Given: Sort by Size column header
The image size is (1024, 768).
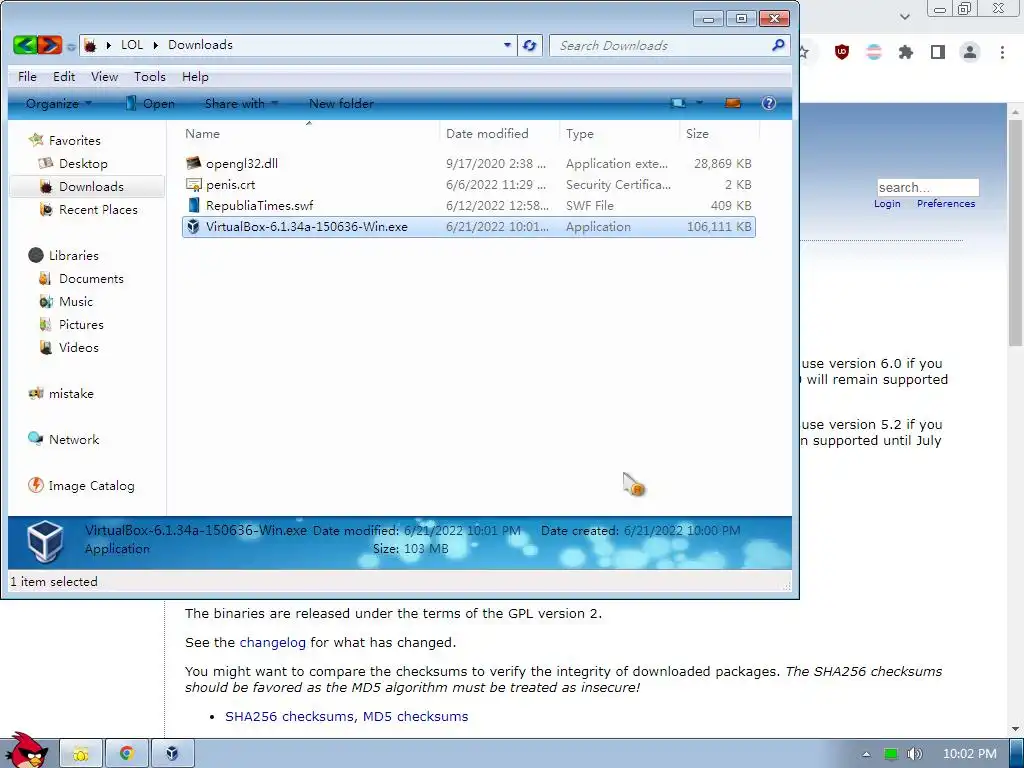Looking at the screenshot, I should 719,133.
